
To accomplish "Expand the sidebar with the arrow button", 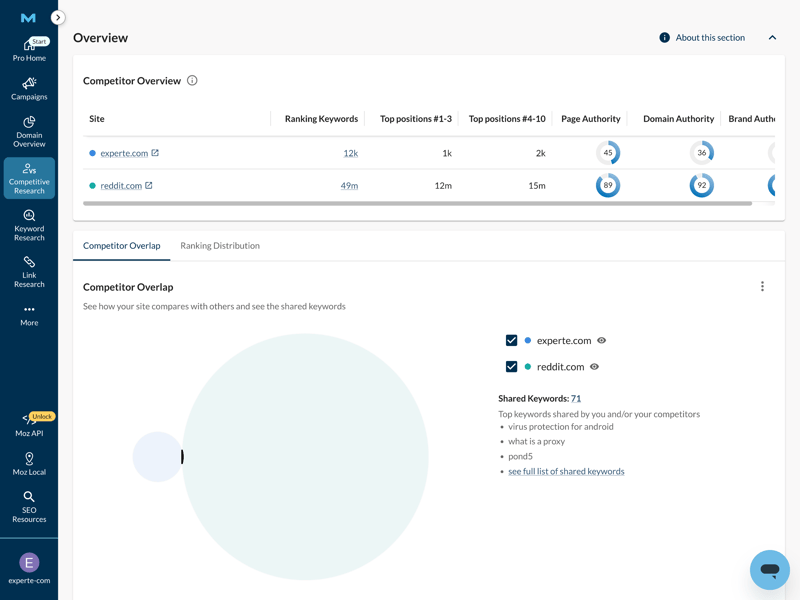I will 58,17.
